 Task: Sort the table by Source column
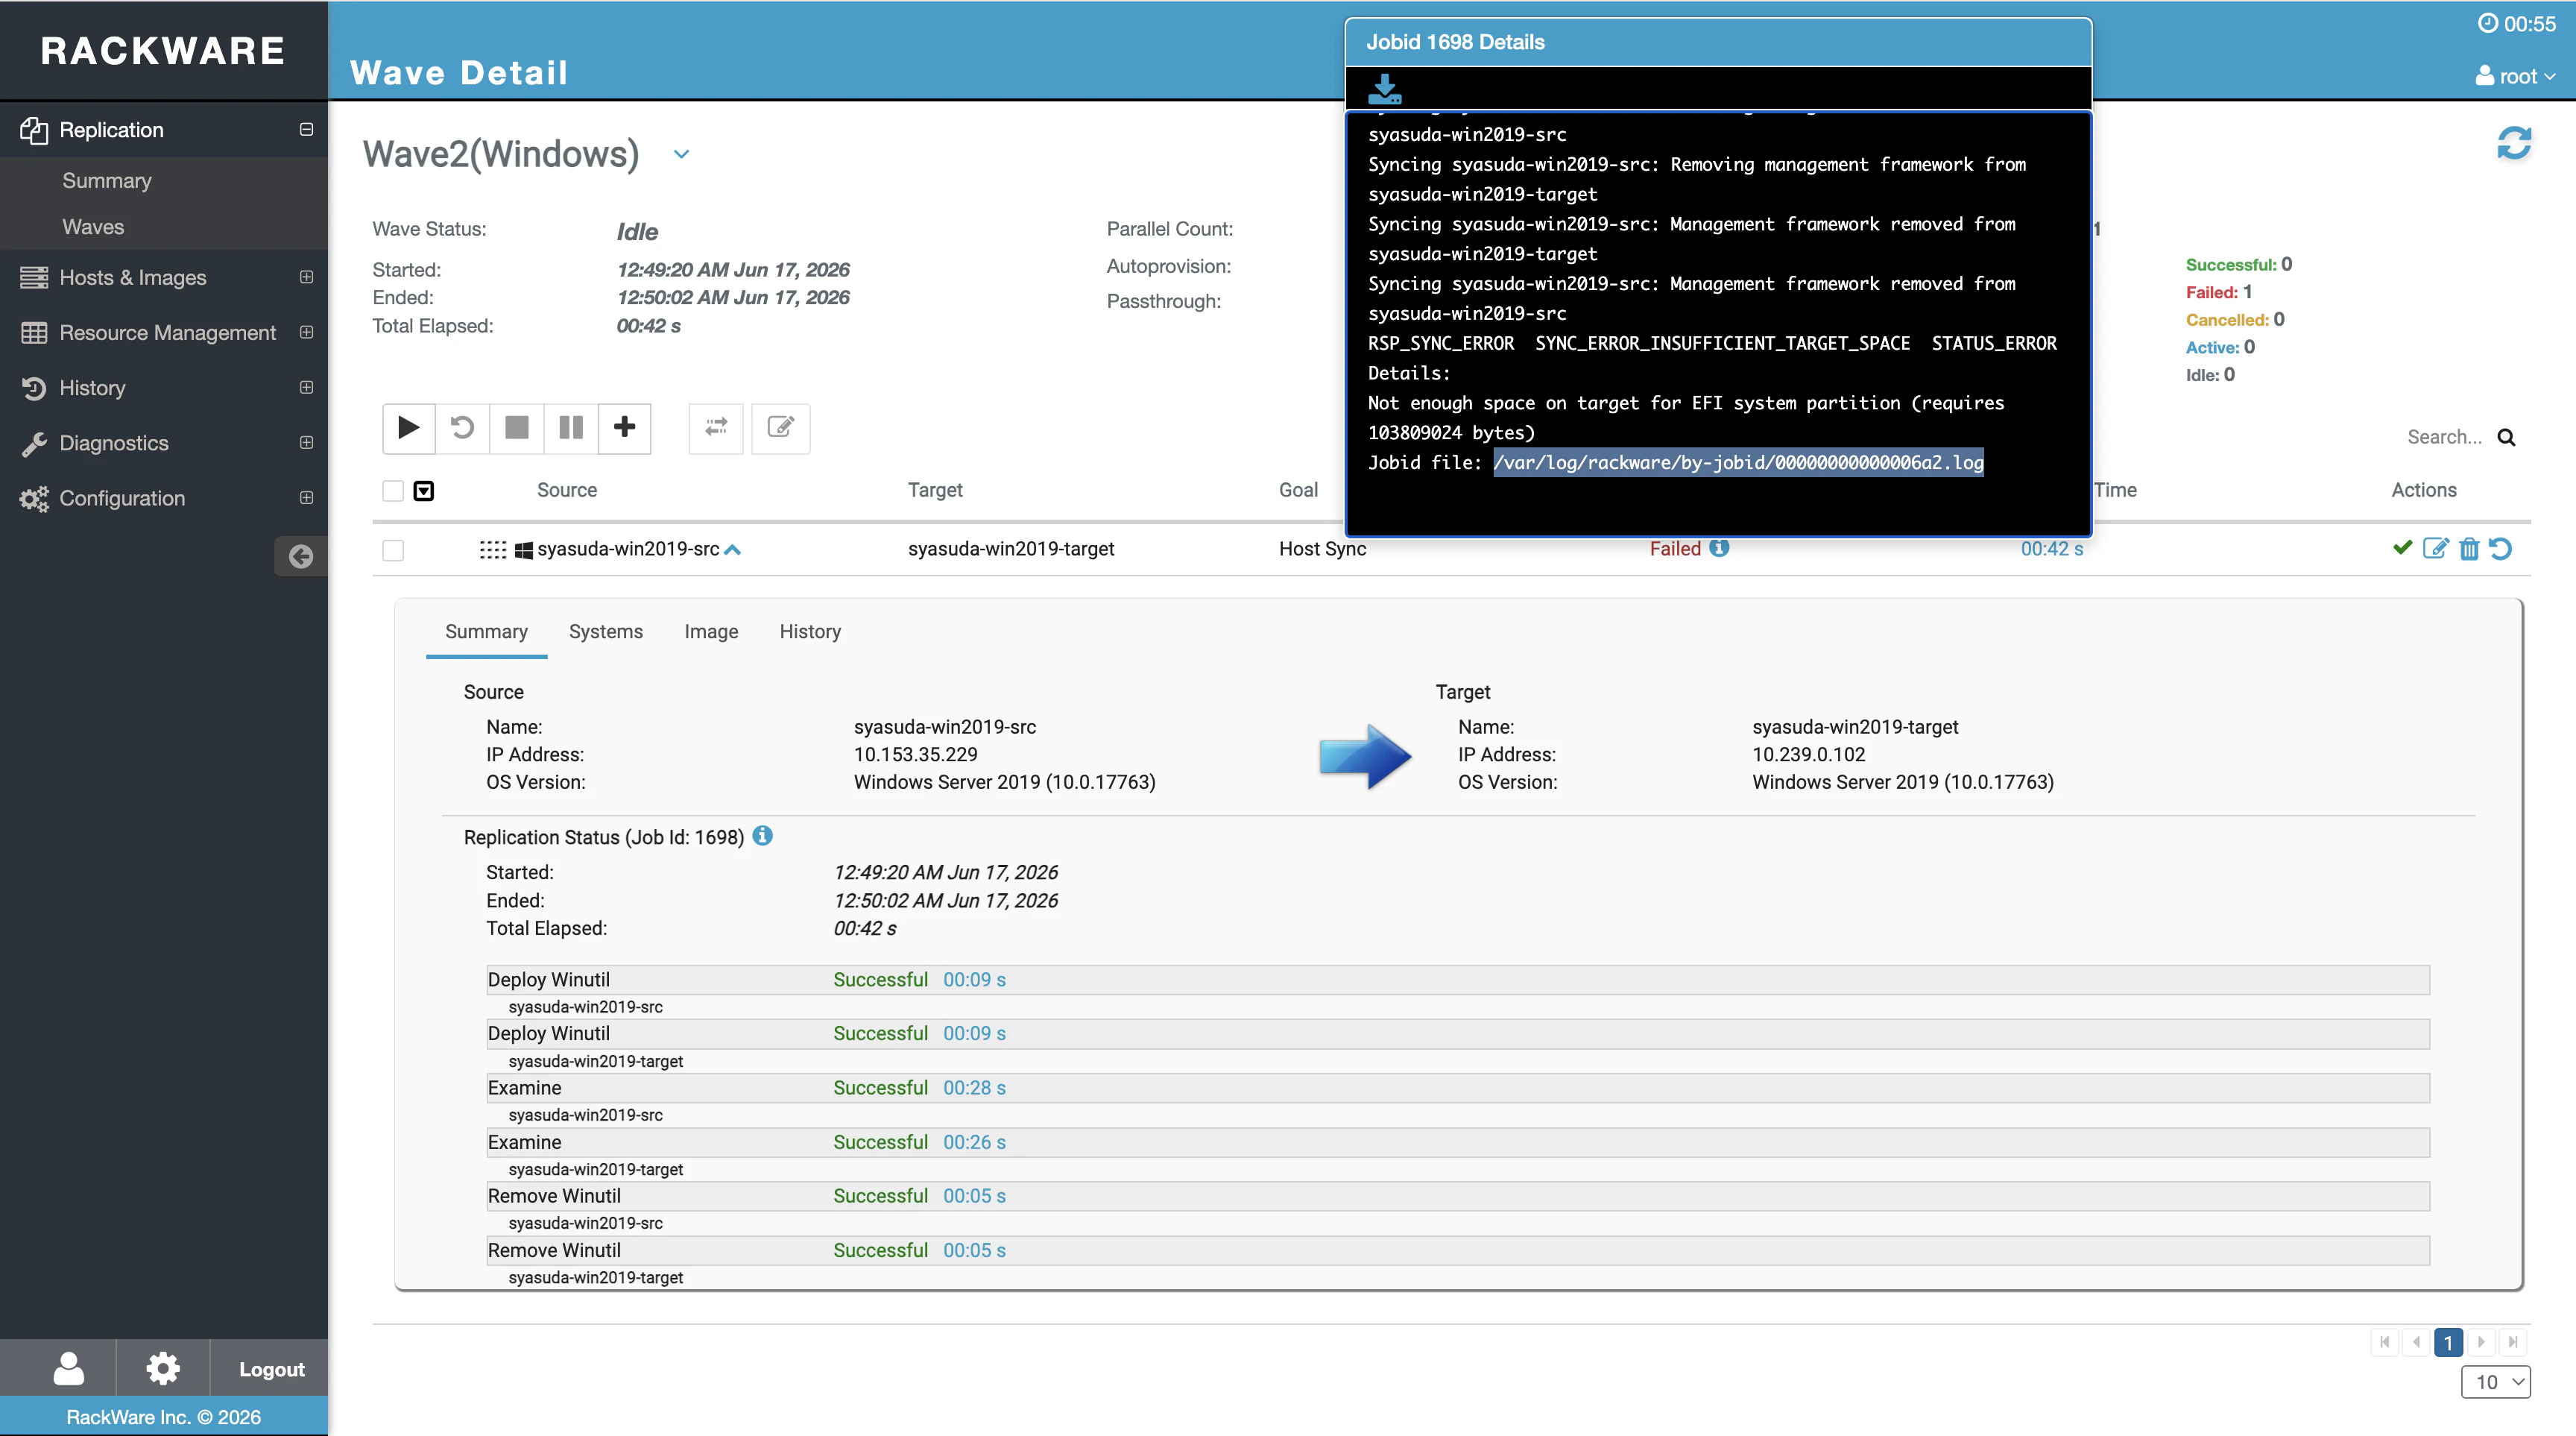pos(567,490)
